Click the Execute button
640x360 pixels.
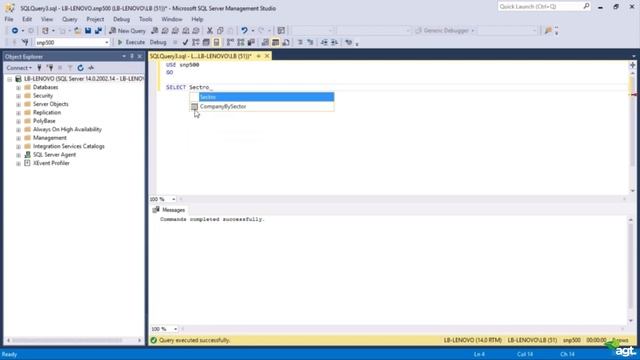click(131, 42)
